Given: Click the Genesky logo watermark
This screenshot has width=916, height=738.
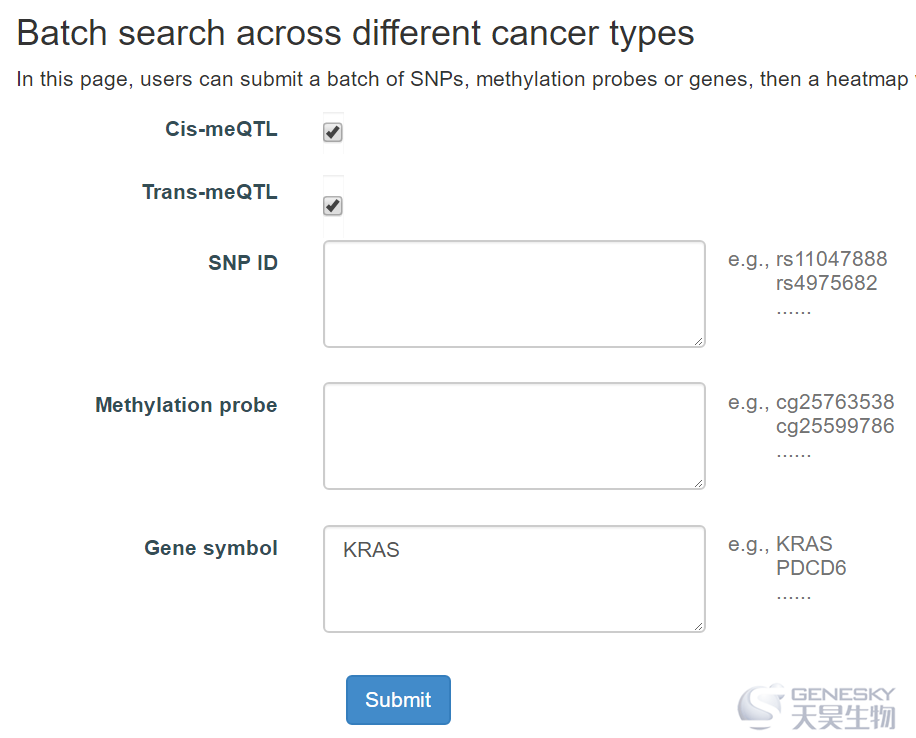Looking at the screenshot, I should pos(816,707).
